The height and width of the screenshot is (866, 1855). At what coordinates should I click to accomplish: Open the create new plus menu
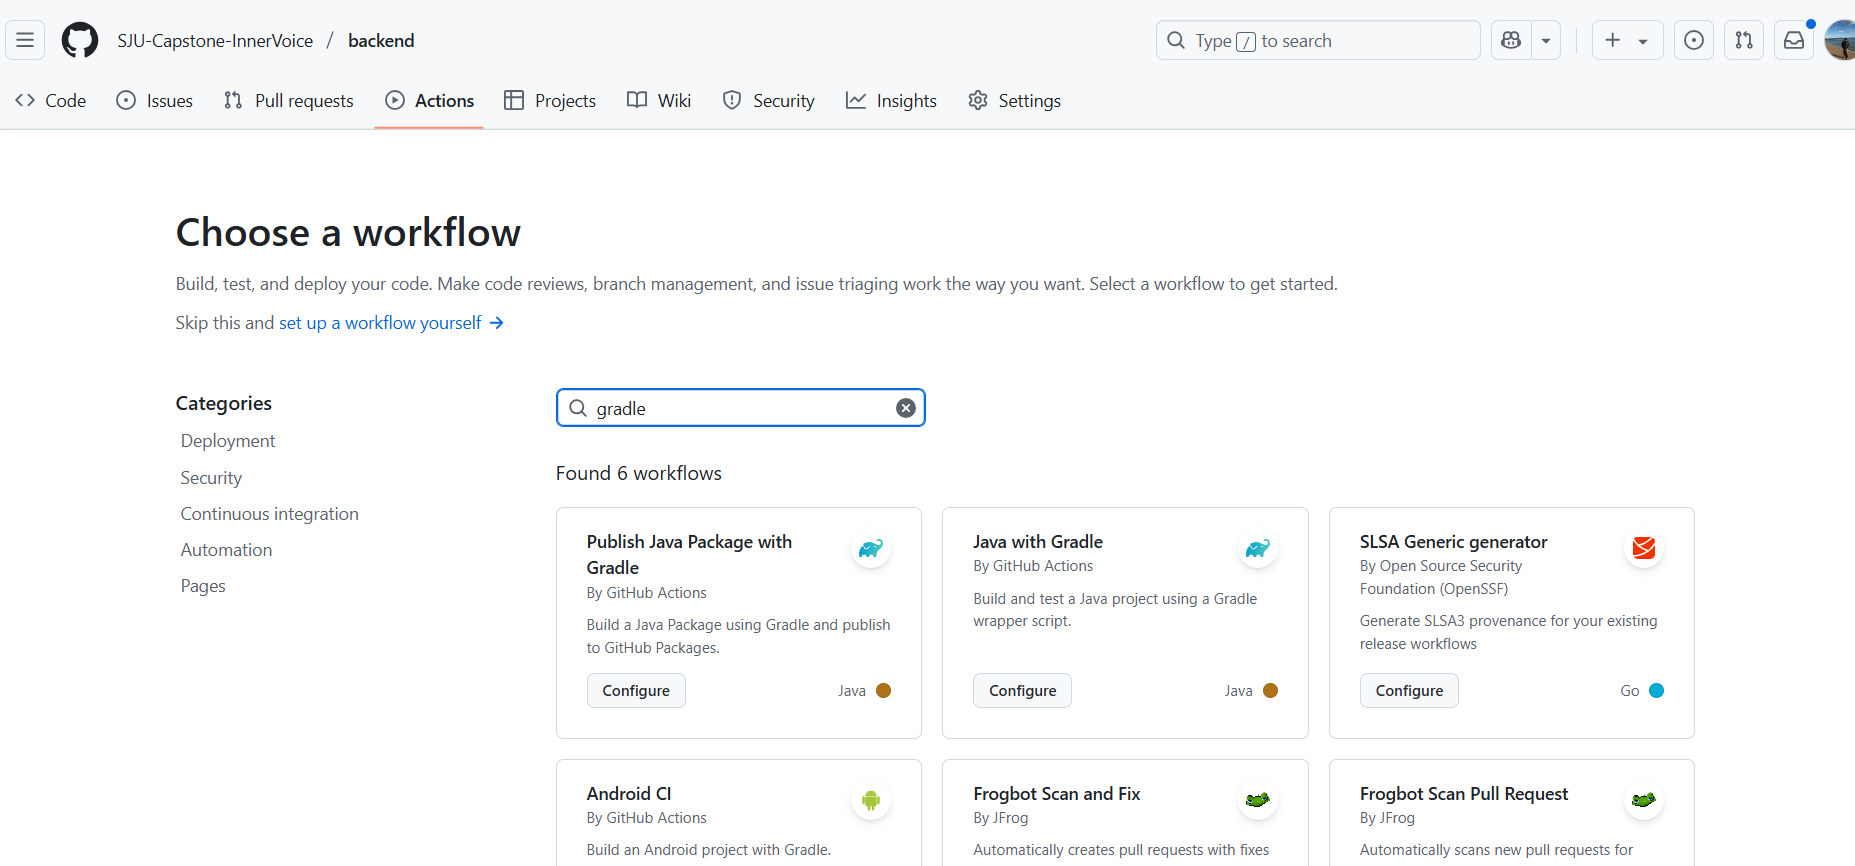coord(1627,40)
